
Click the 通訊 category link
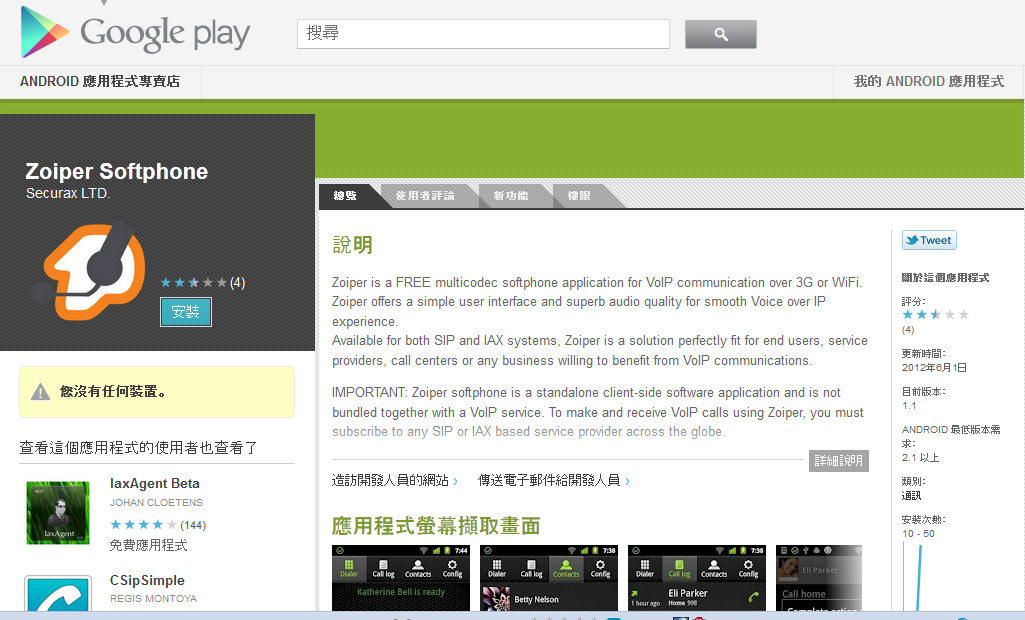911,496
